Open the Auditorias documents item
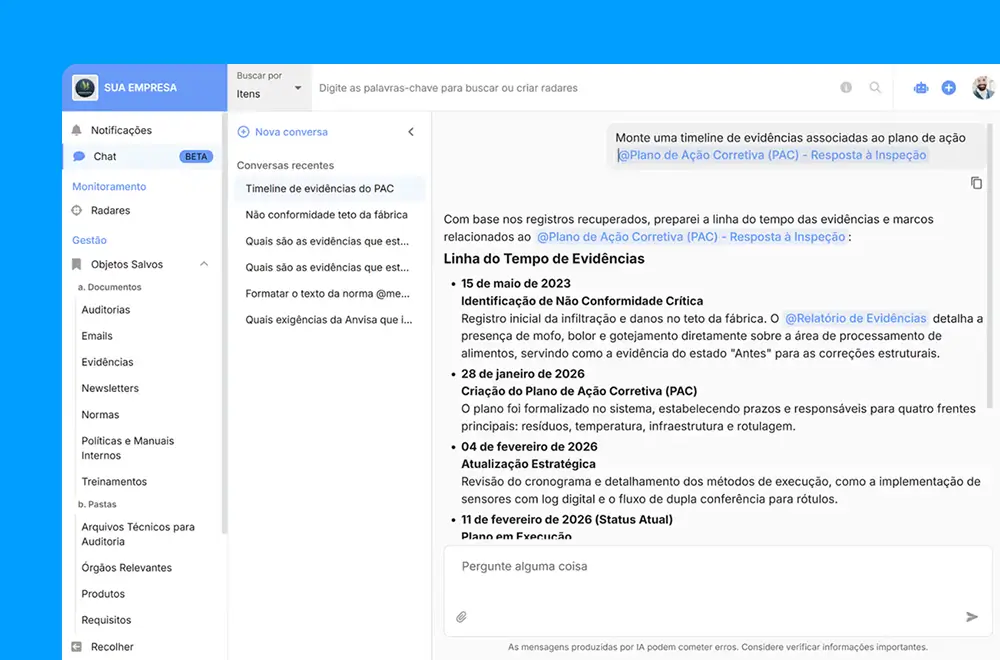 point(106,310)
